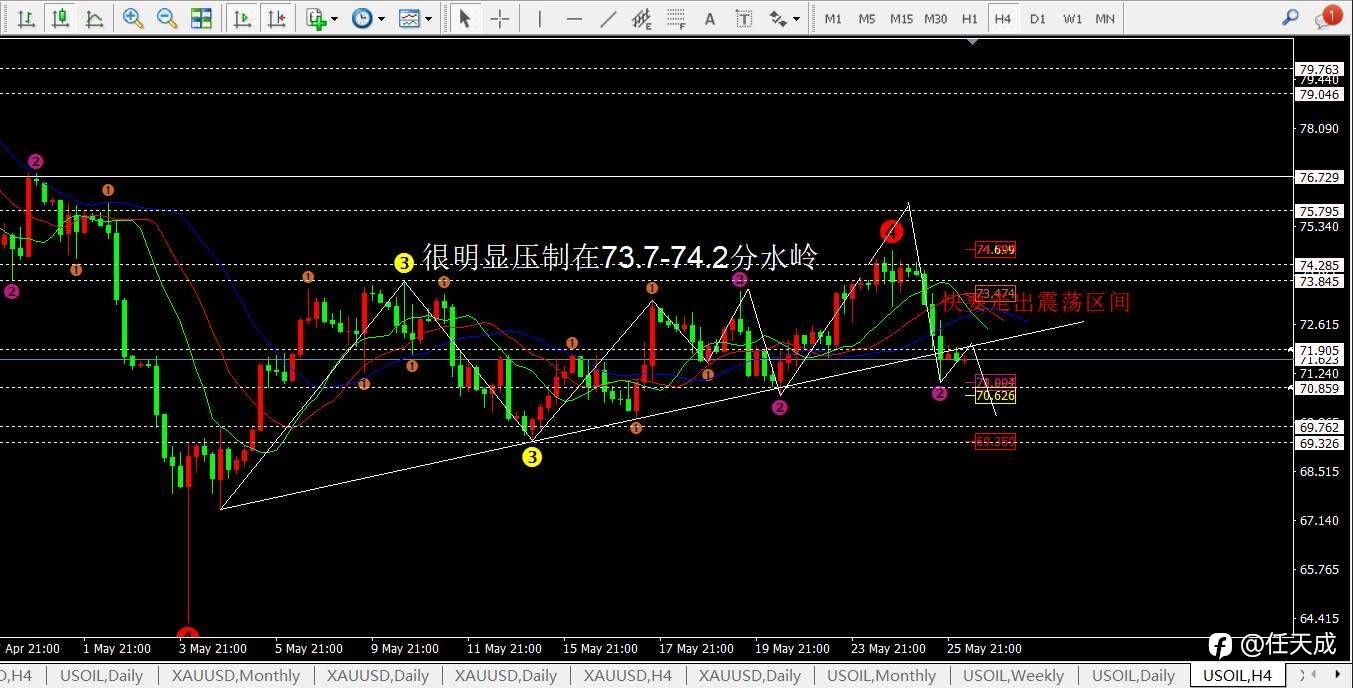Switch timeframe to M30
The height and width of the screenshot is (688, 1353).
click(936, 18)
